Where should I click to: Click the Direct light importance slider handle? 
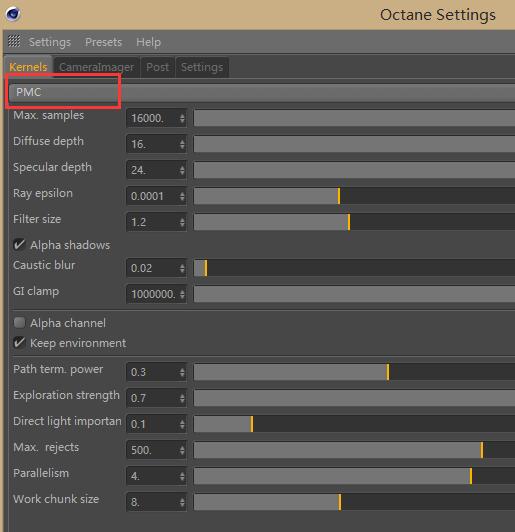252,424
